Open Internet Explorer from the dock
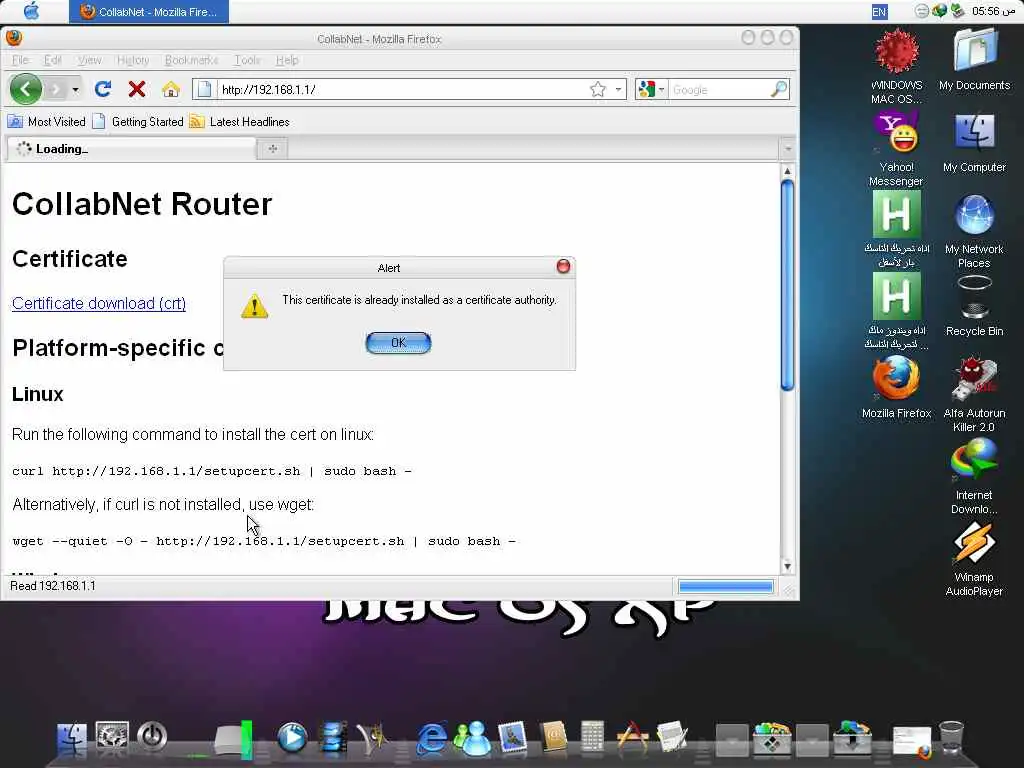The width and height of the screenshot is (1024, 768). (x=432, y=739)
